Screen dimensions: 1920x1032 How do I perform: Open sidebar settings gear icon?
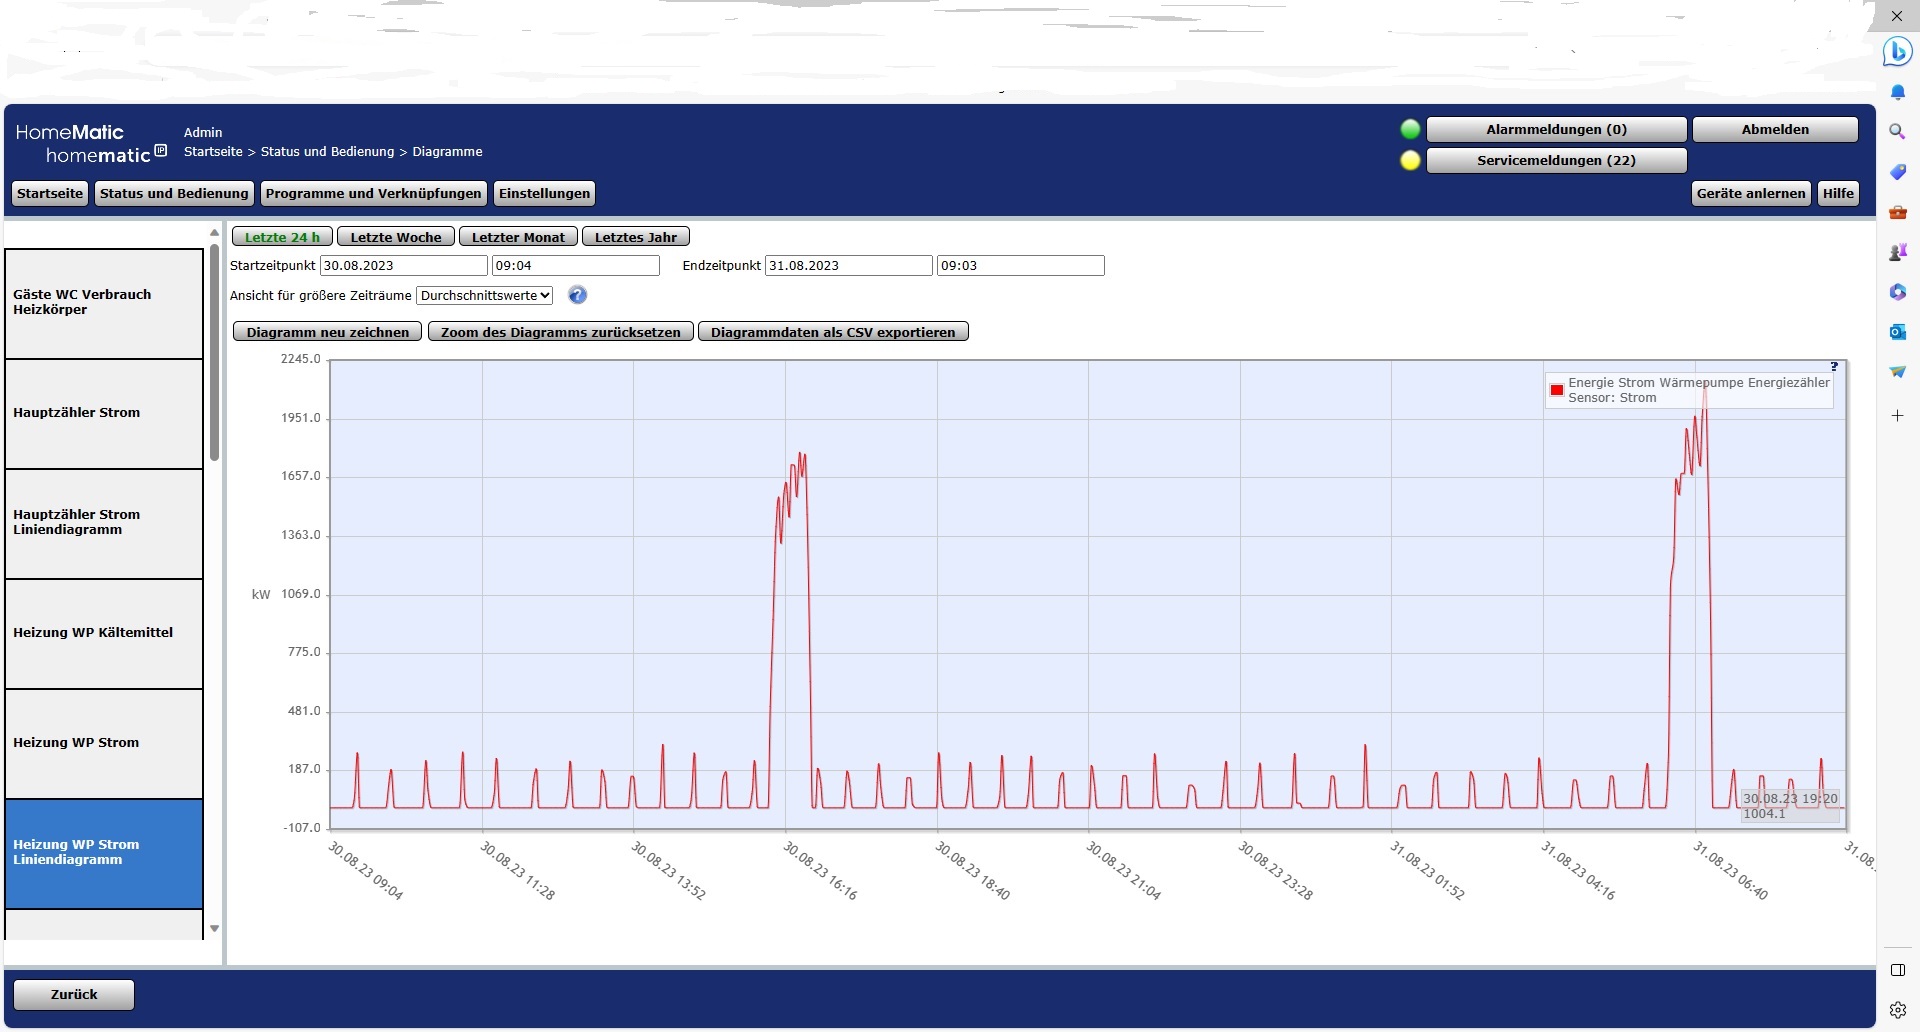1898,1010
